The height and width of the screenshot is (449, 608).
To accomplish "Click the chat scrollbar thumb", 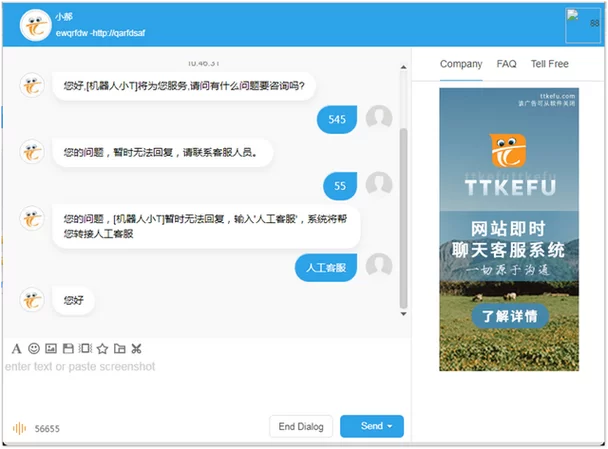I will [403, 218].
